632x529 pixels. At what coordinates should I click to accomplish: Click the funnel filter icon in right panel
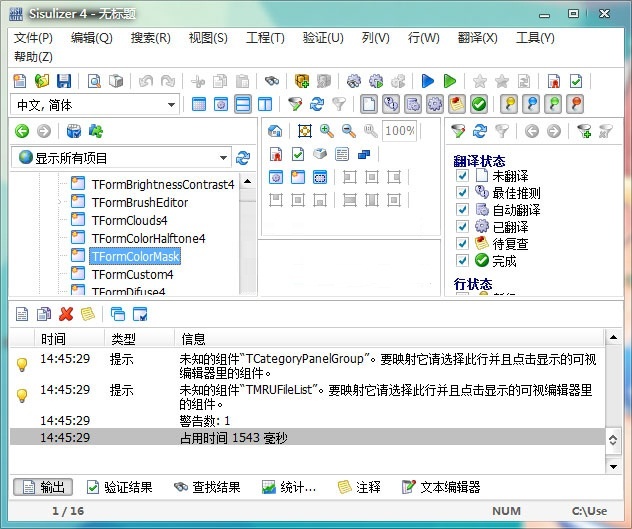tap(458, 131)
